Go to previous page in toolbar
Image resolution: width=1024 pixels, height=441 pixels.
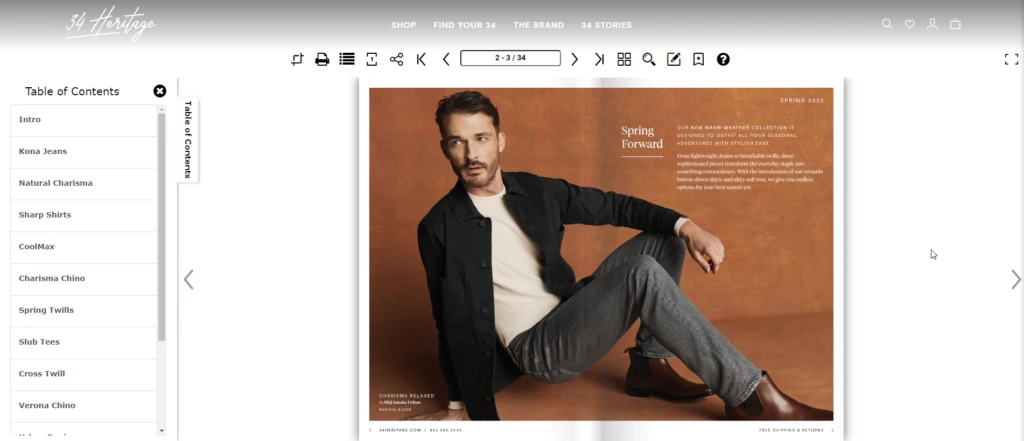coord(446,59)
